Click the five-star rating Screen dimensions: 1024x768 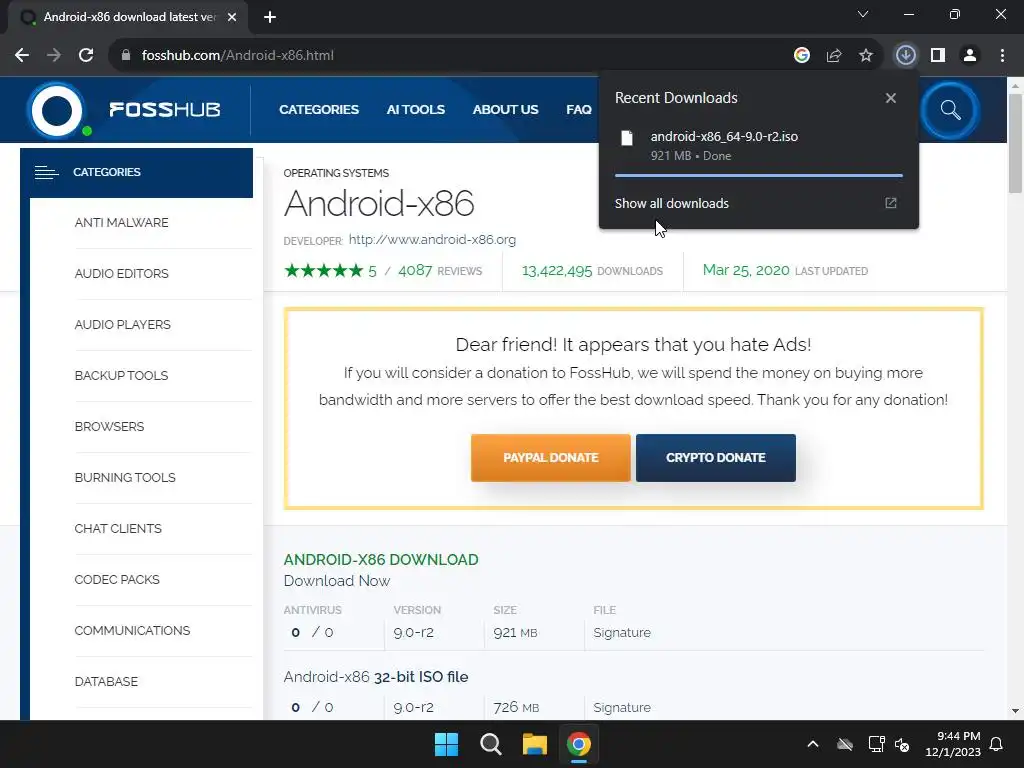coord(324,270)
